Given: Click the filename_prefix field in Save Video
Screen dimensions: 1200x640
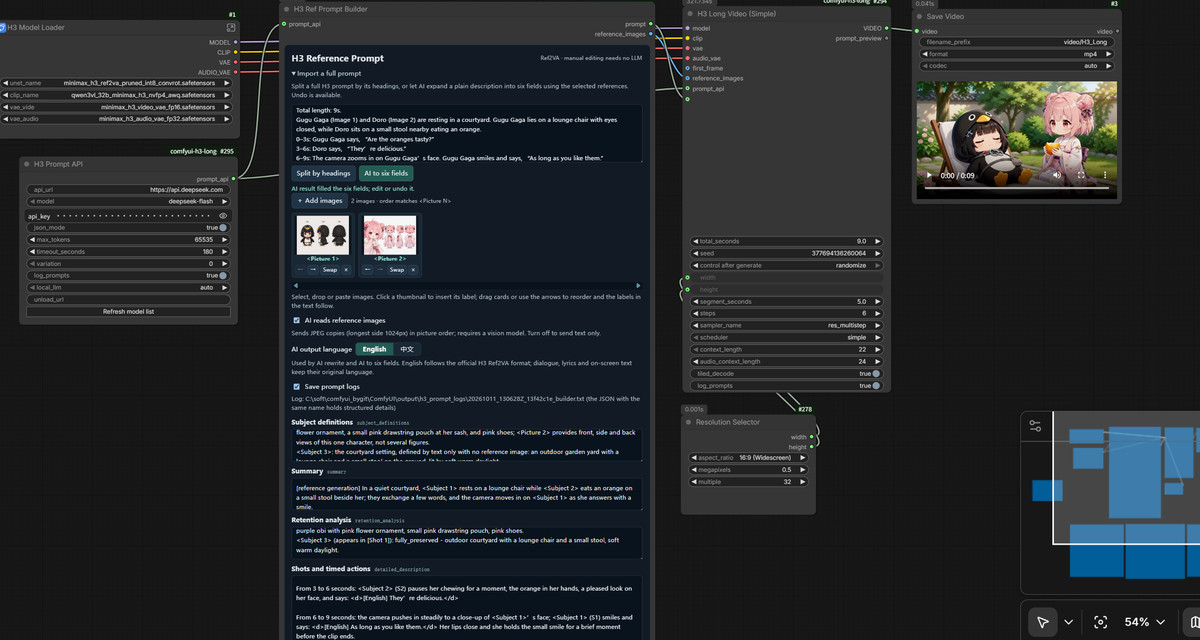Looking at the screenshot, I should 1018,42.
